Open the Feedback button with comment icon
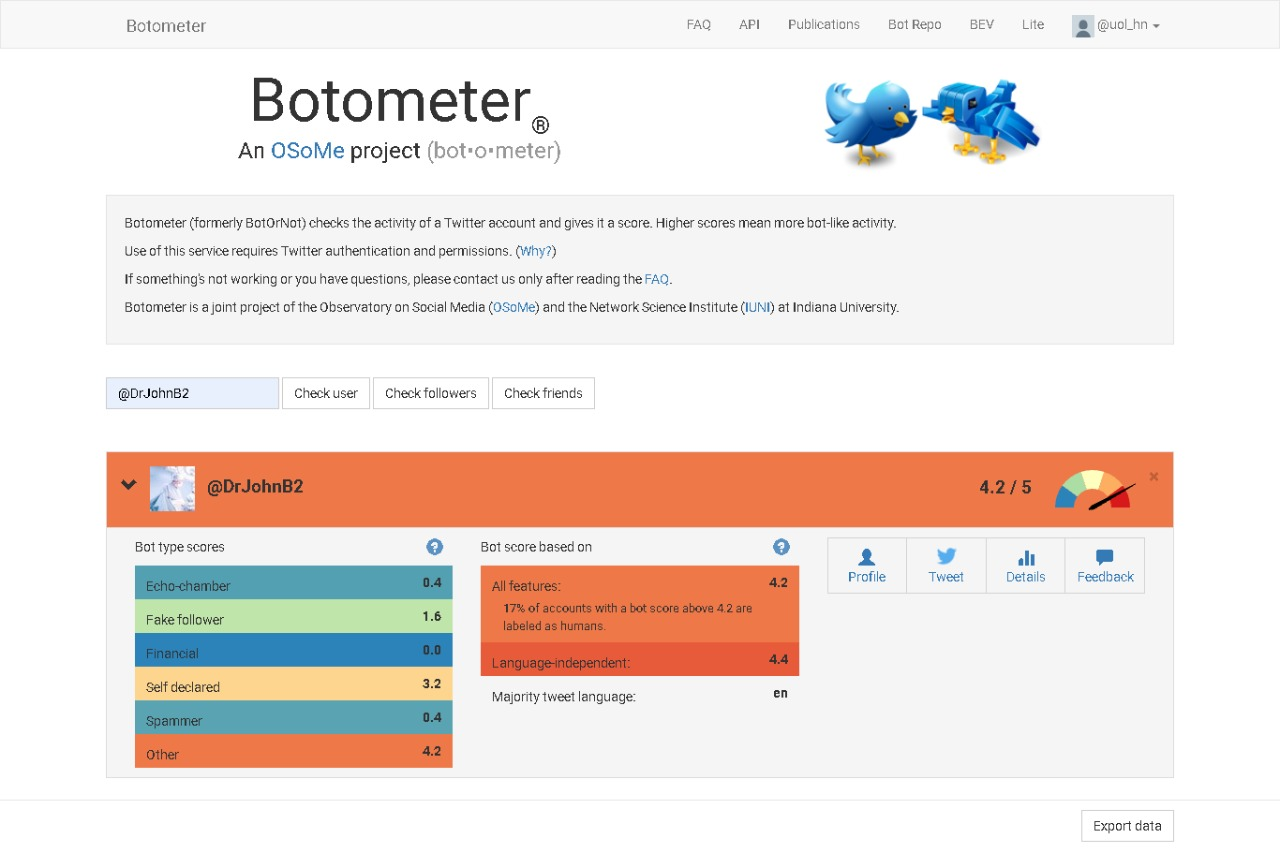The image size is (1280, 853). coord(1105,566)
